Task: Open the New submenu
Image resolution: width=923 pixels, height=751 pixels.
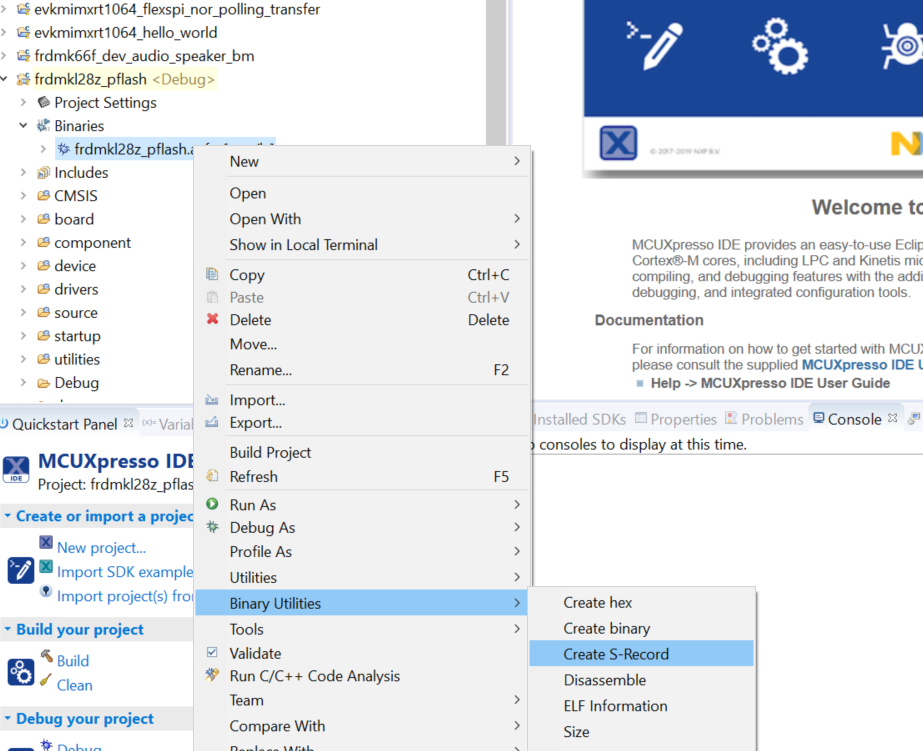Action: 363,161
